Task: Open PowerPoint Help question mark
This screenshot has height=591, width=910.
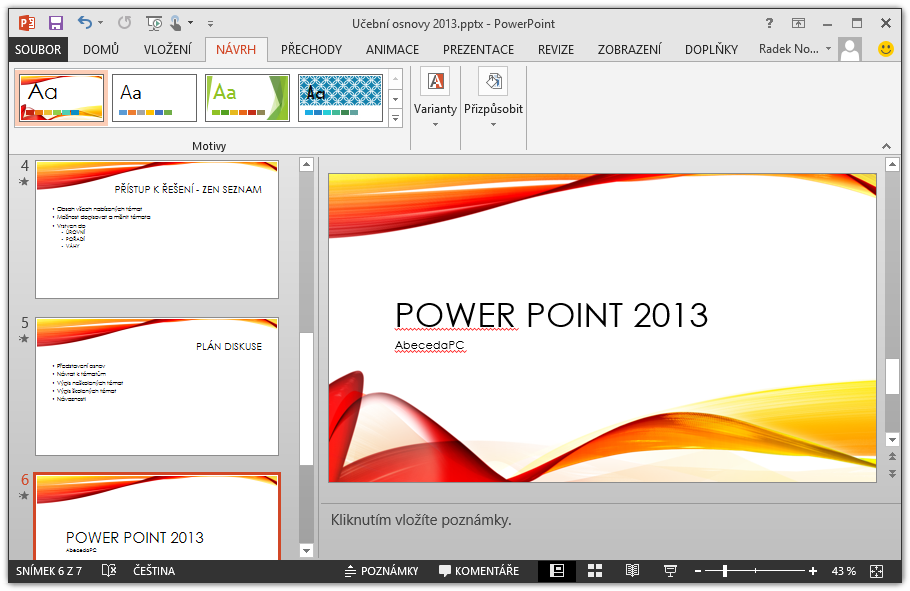Action: [769, 23]
